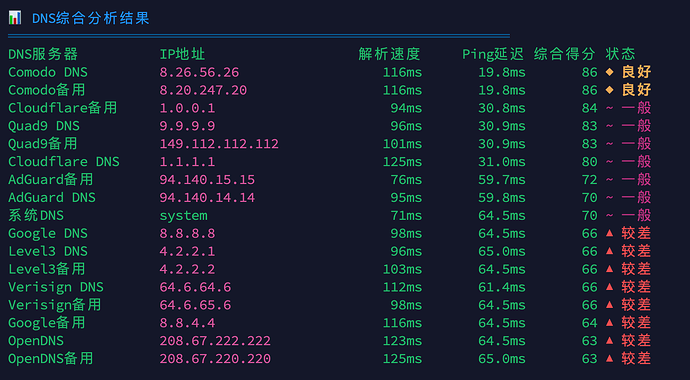Screen dimensions: 690x380
Task: Select IP address 1.0.0.1
Action: [x=187, y=108]
